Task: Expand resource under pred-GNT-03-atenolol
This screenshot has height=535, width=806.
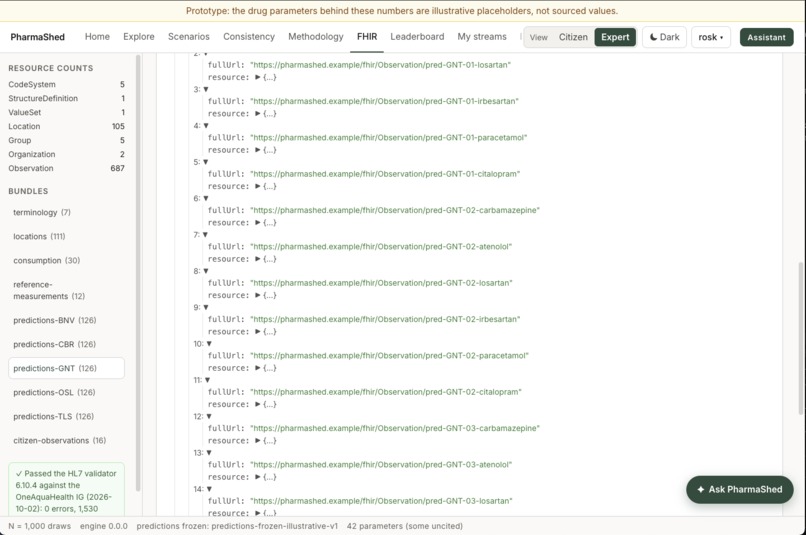Action: pyautogui.click(x=258, y=477)
